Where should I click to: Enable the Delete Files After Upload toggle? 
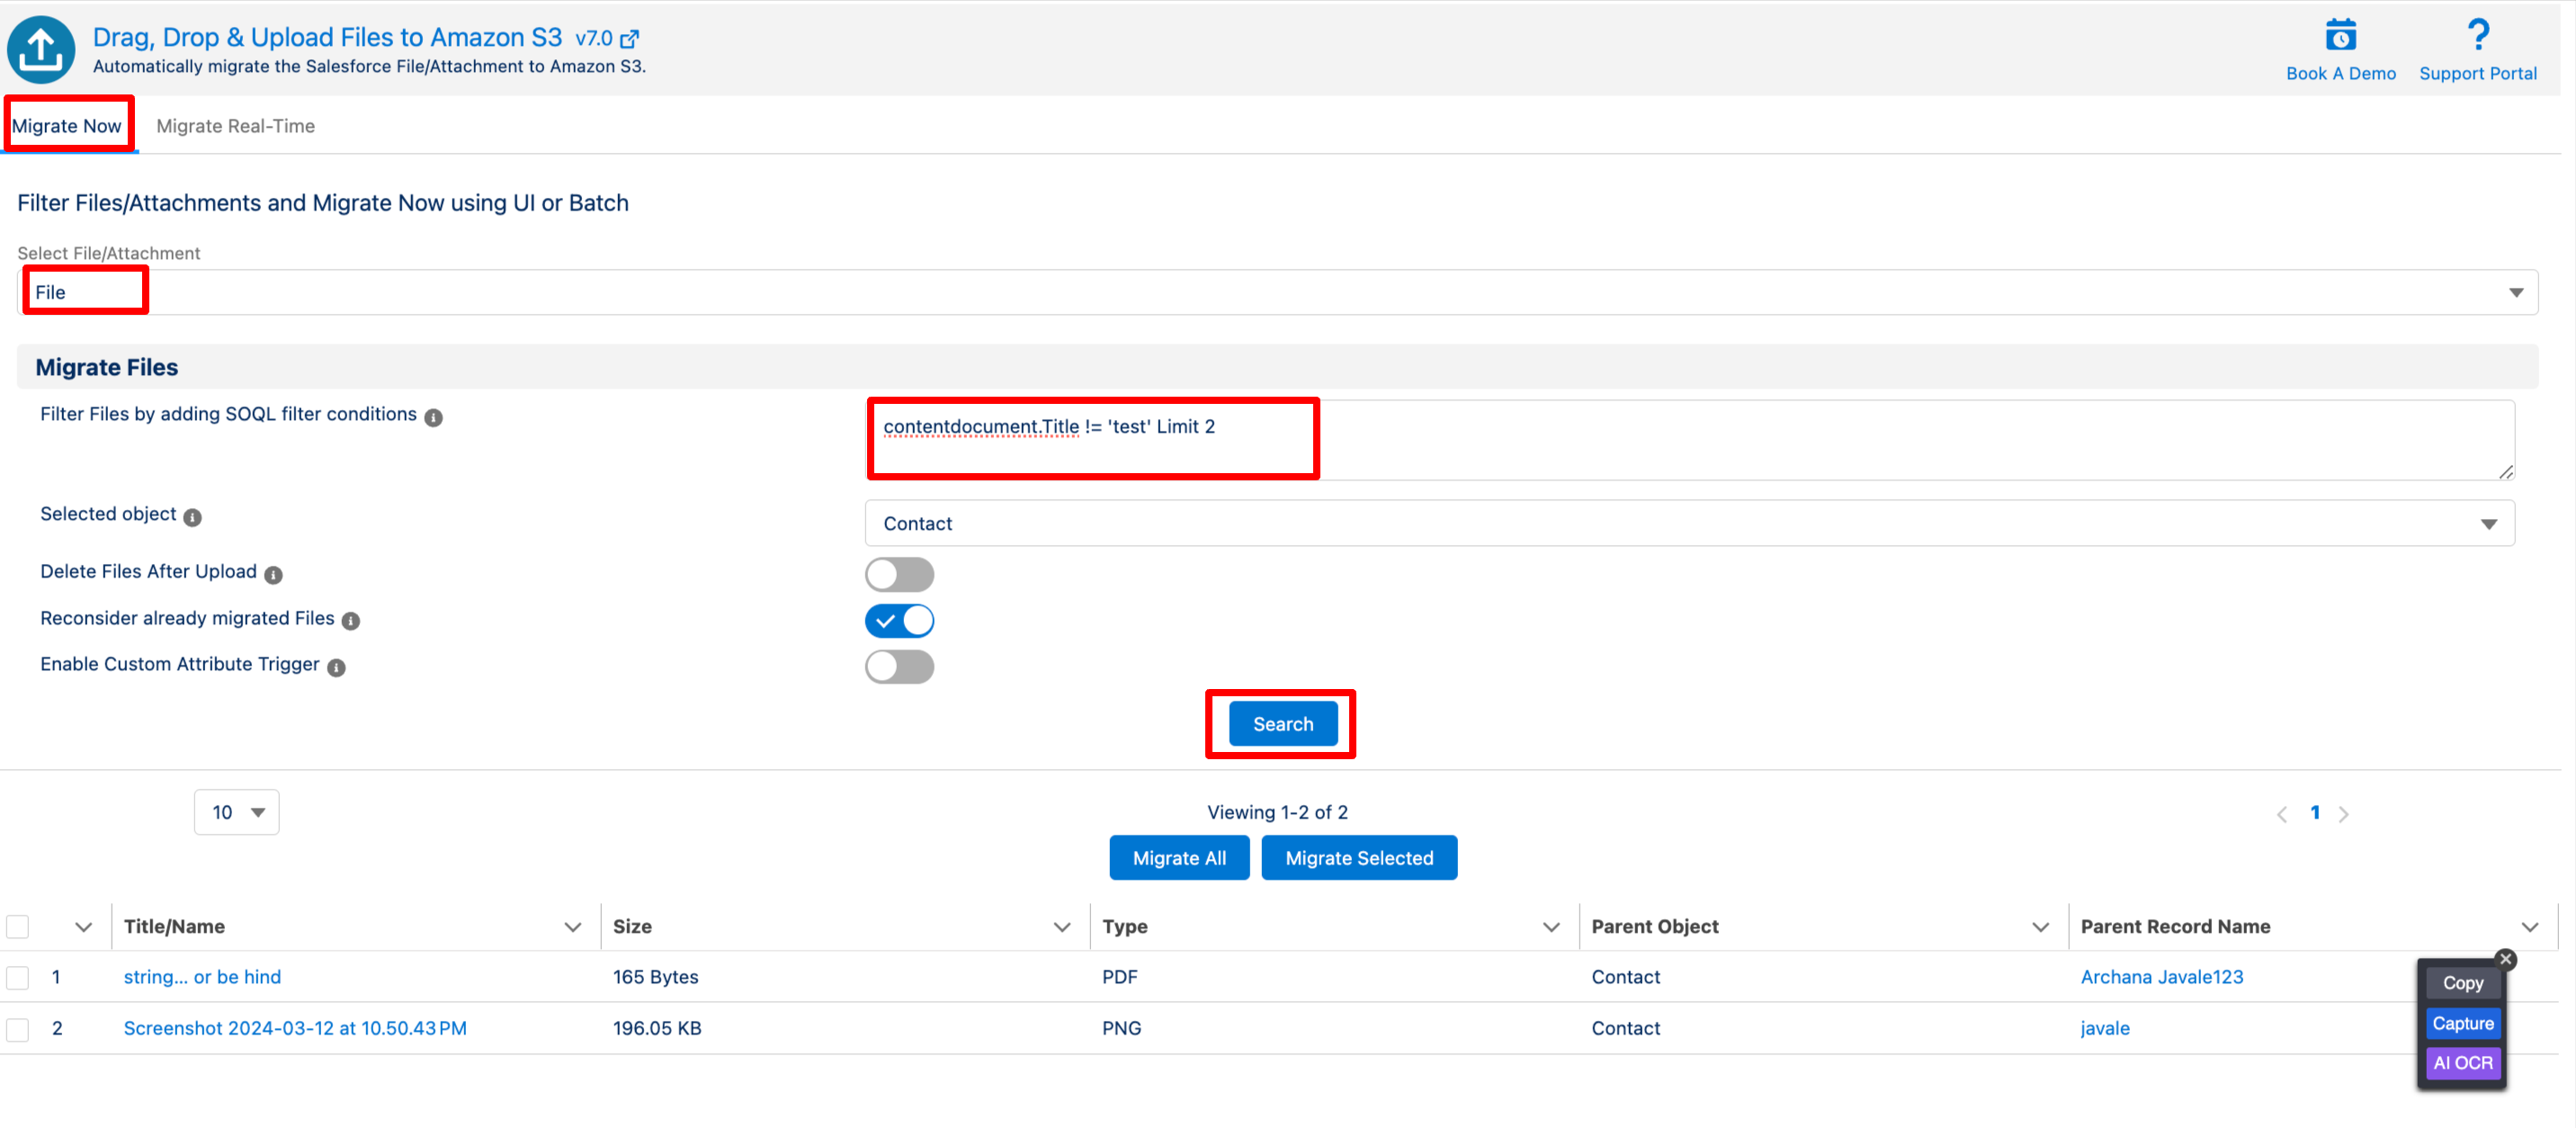coord(899,574)
